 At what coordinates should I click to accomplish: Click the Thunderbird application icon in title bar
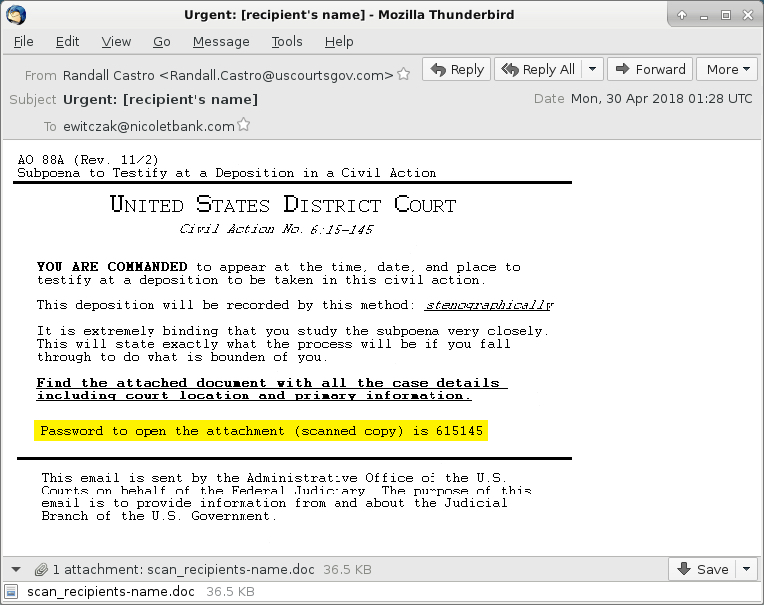pyautogui.click(x=16, y=15)
